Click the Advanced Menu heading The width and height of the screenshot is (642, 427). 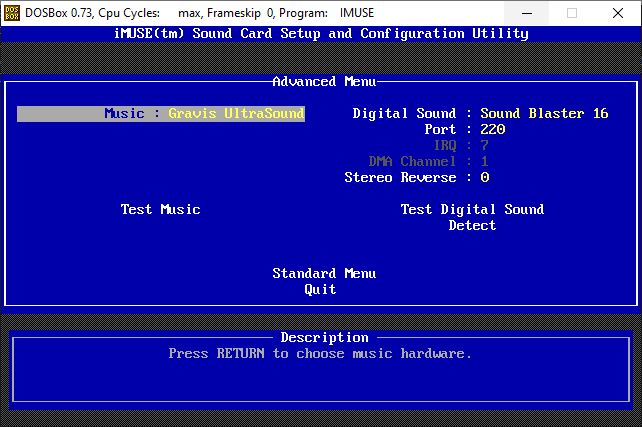click(x=324, y=81)
